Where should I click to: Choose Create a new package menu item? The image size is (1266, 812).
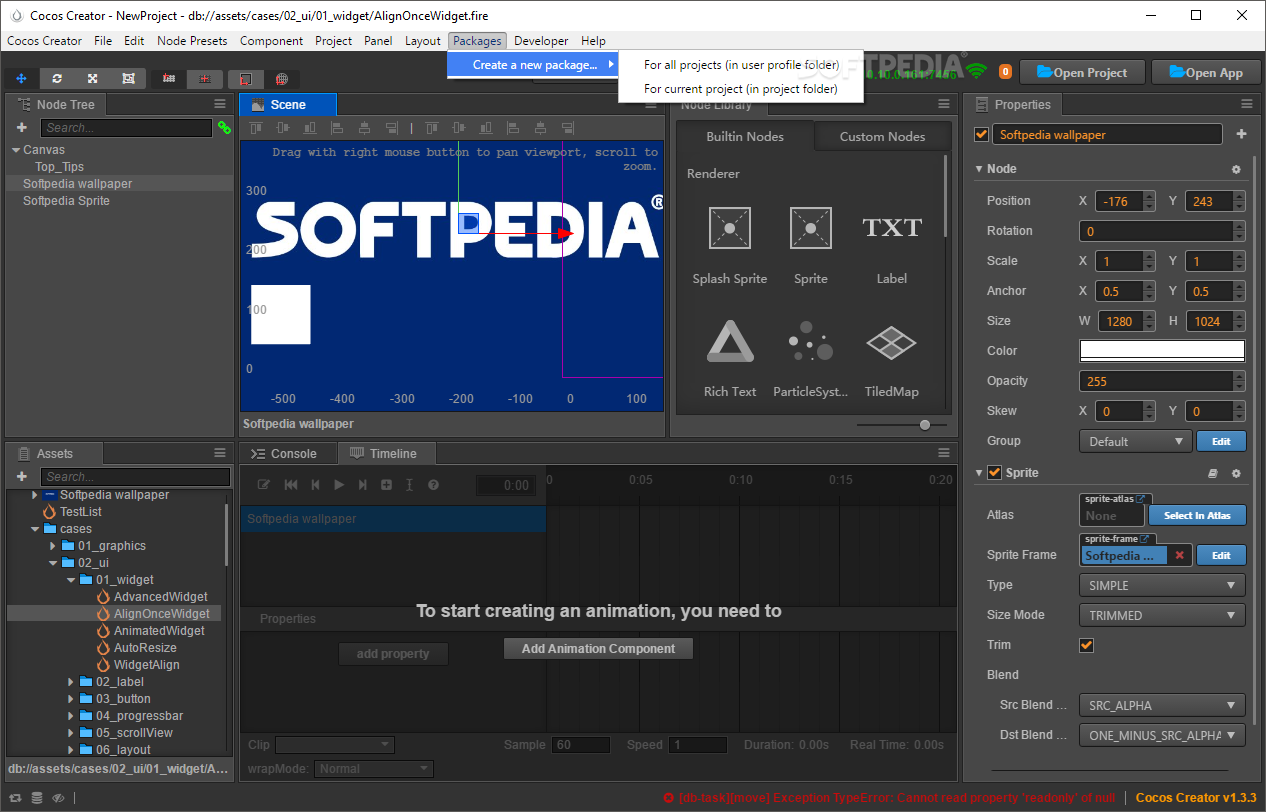[534, 65]
